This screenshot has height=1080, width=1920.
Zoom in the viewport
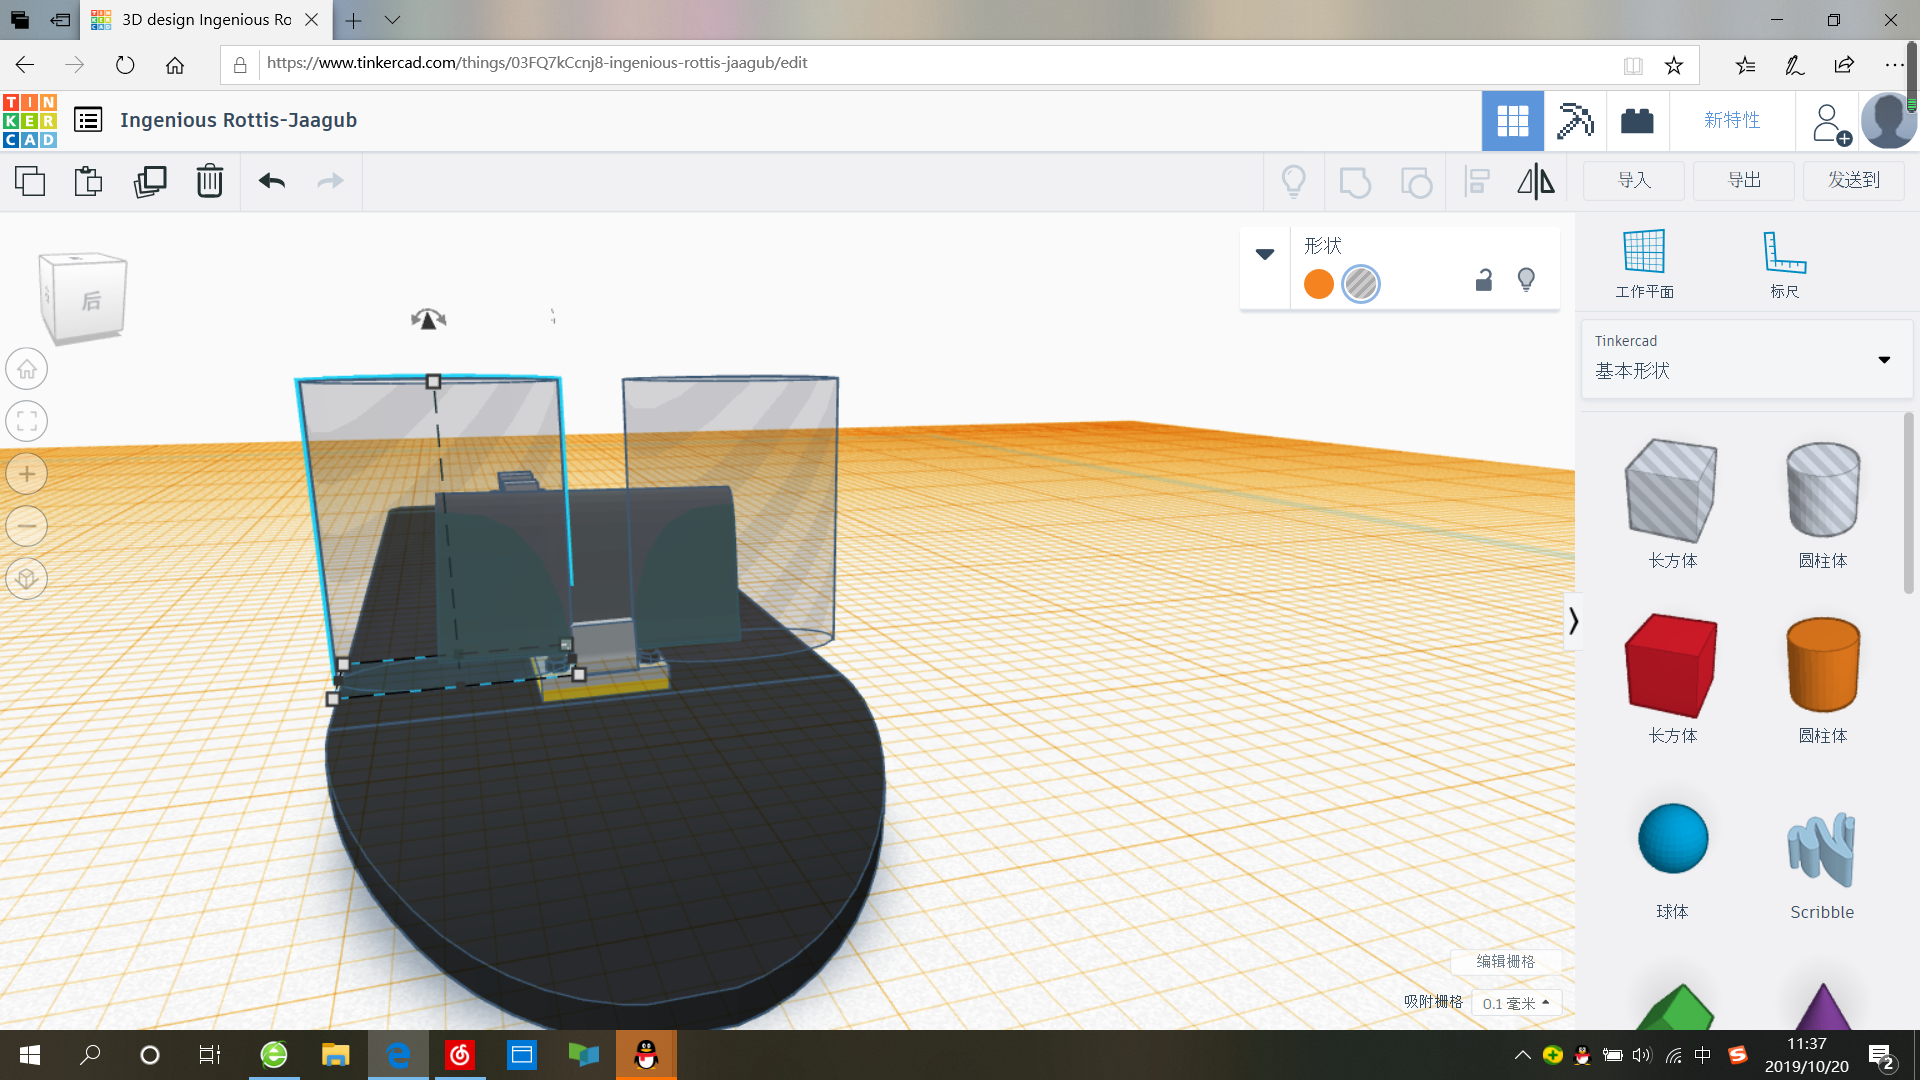click(x=27, y=474)
